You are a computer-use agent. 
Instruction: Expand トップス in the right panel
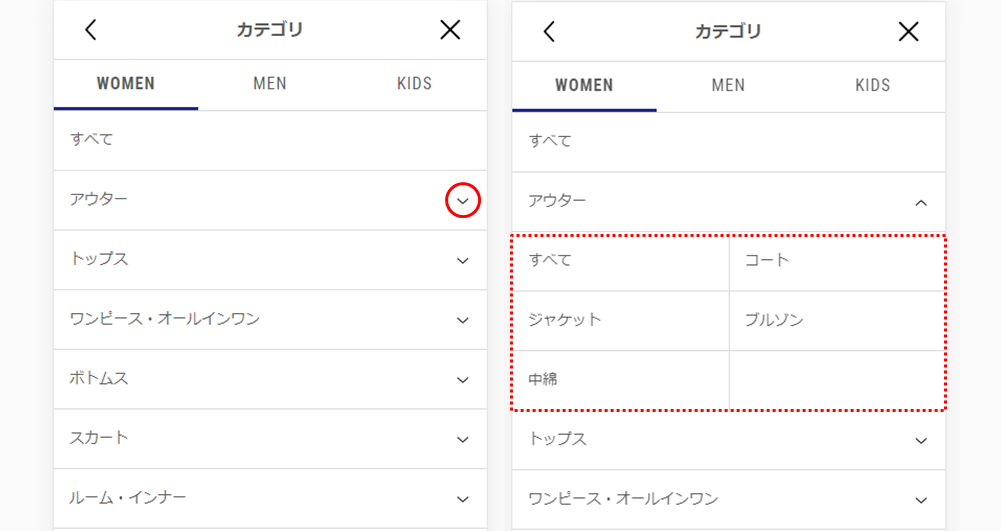[921, 441]
